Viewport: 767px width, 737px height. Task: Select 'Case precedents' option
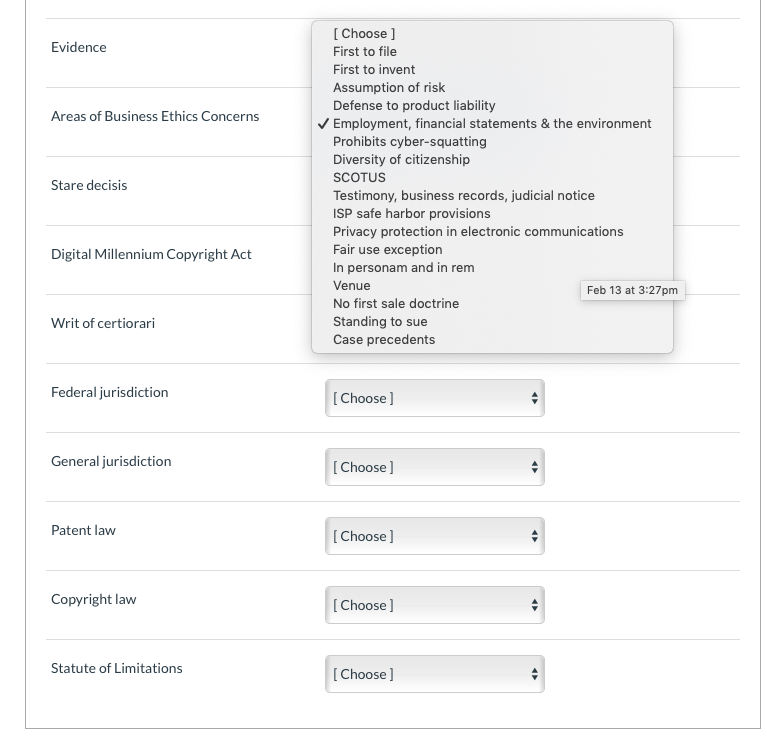click(384, 340)
